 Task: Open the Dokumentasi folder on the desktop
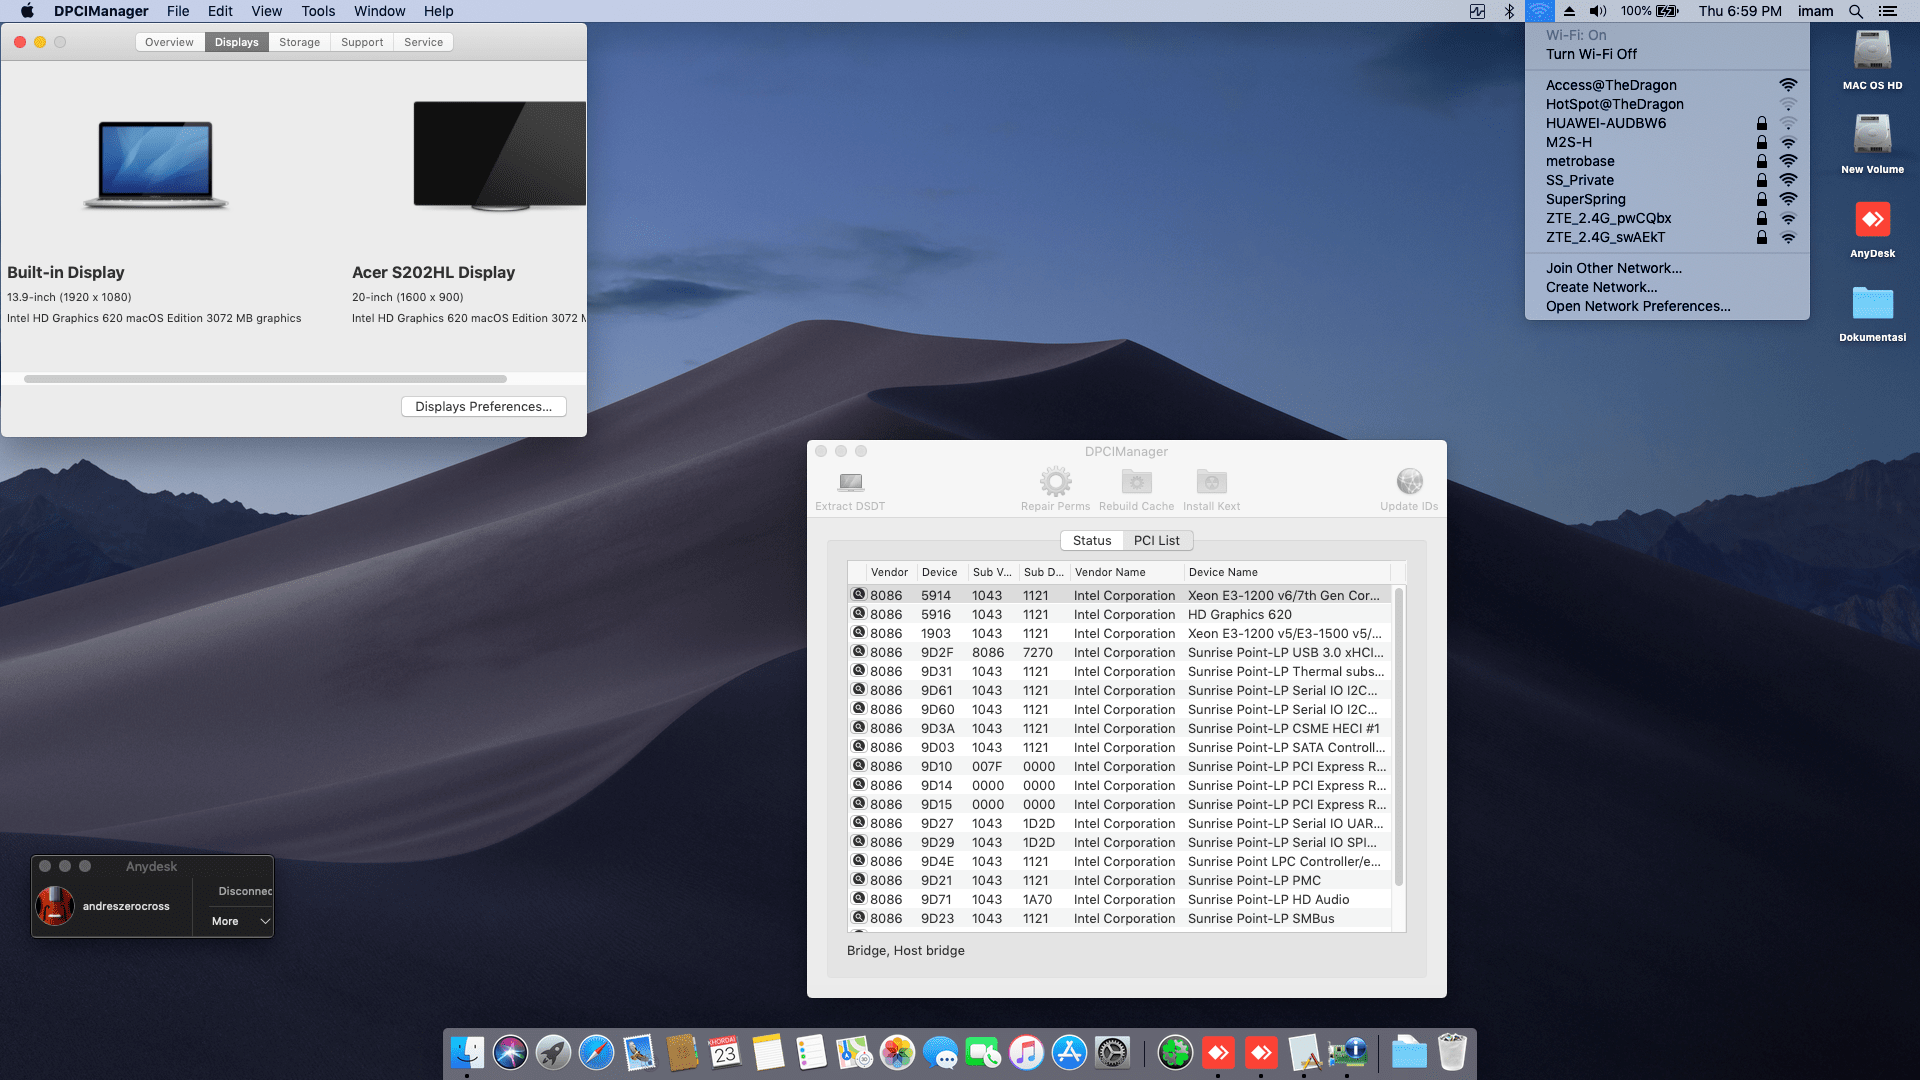pyautogui.click(x=1872, y=312)
